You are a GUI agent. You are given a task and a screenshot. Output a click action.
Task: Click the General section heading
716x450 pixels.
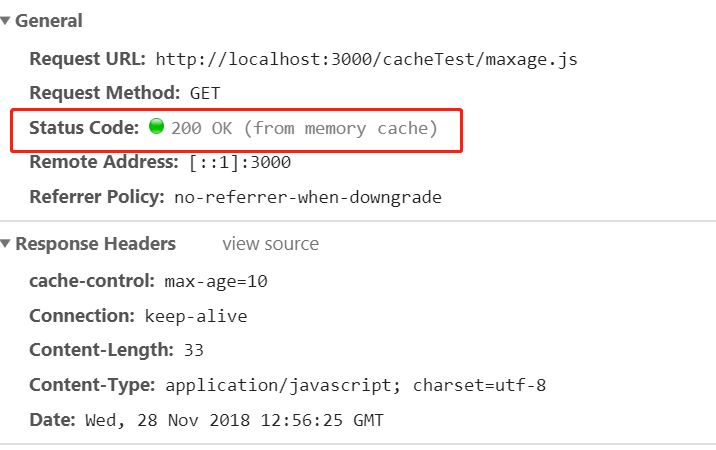49,21
